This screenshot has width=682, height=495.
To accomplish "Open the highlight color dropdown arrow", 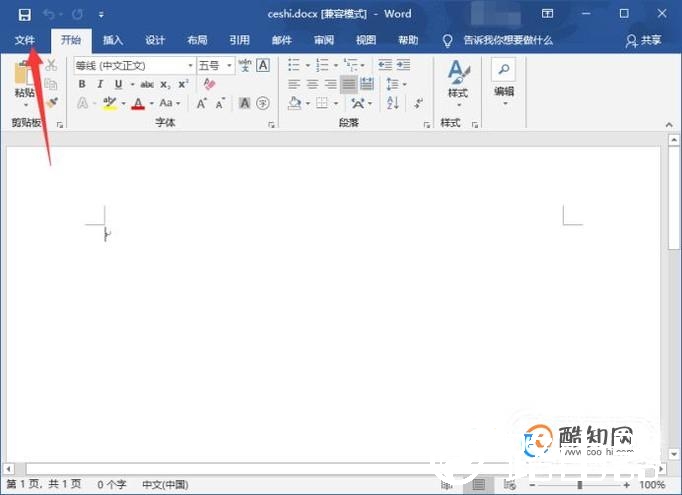I will (124, 104).
